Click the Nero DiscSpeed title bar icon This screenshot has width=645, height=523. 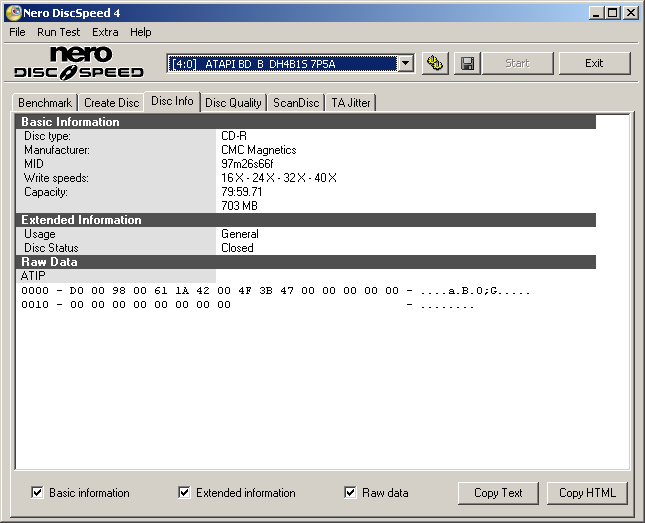(x=13, y=13)
